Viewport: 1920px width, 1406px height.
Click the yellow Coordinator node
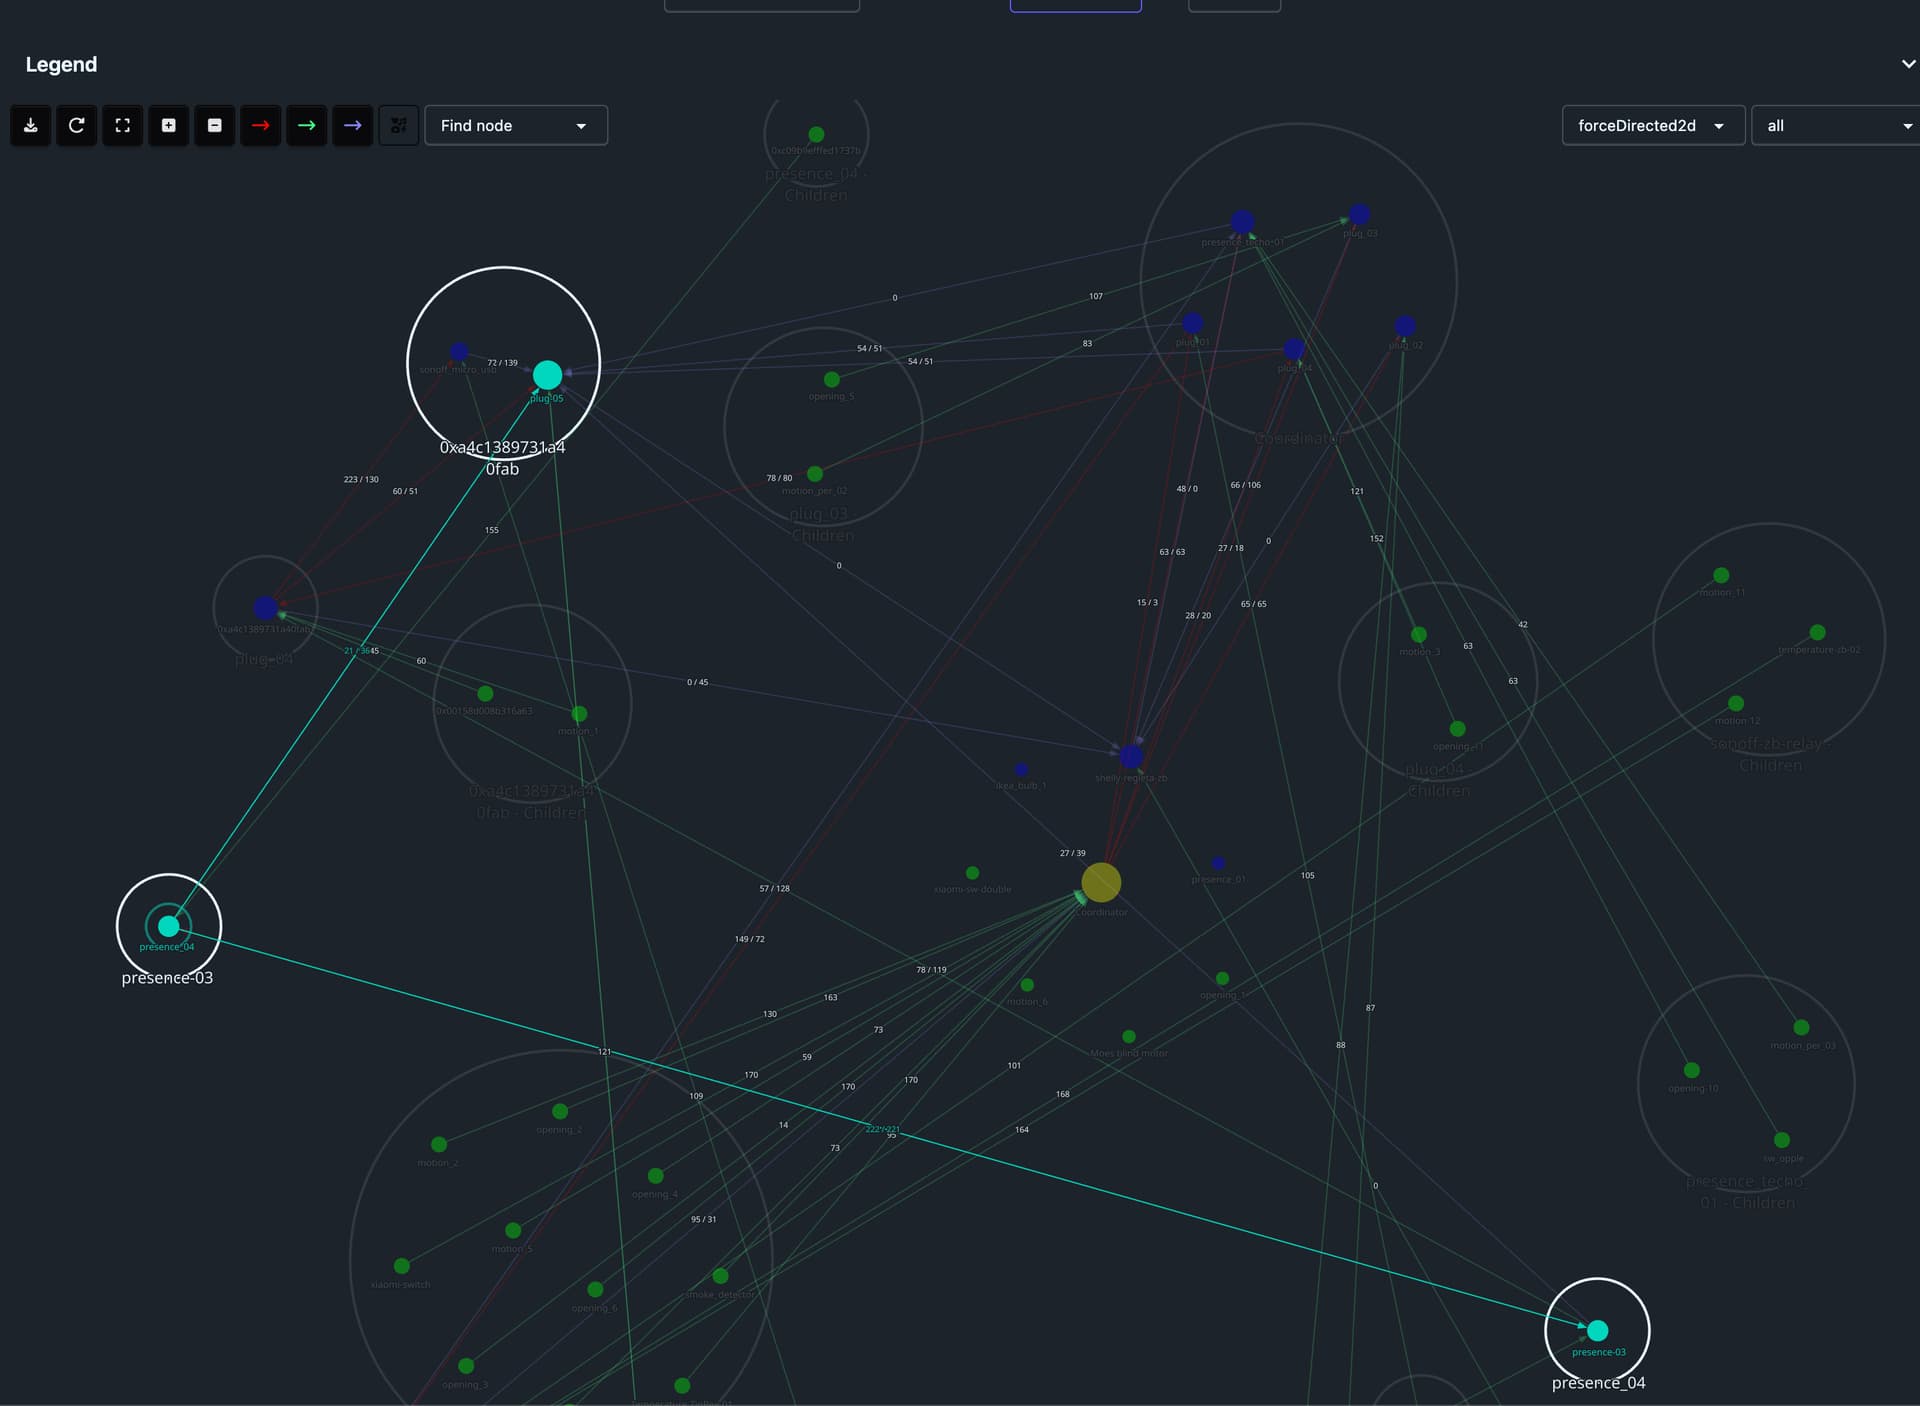pos(1101,882)
